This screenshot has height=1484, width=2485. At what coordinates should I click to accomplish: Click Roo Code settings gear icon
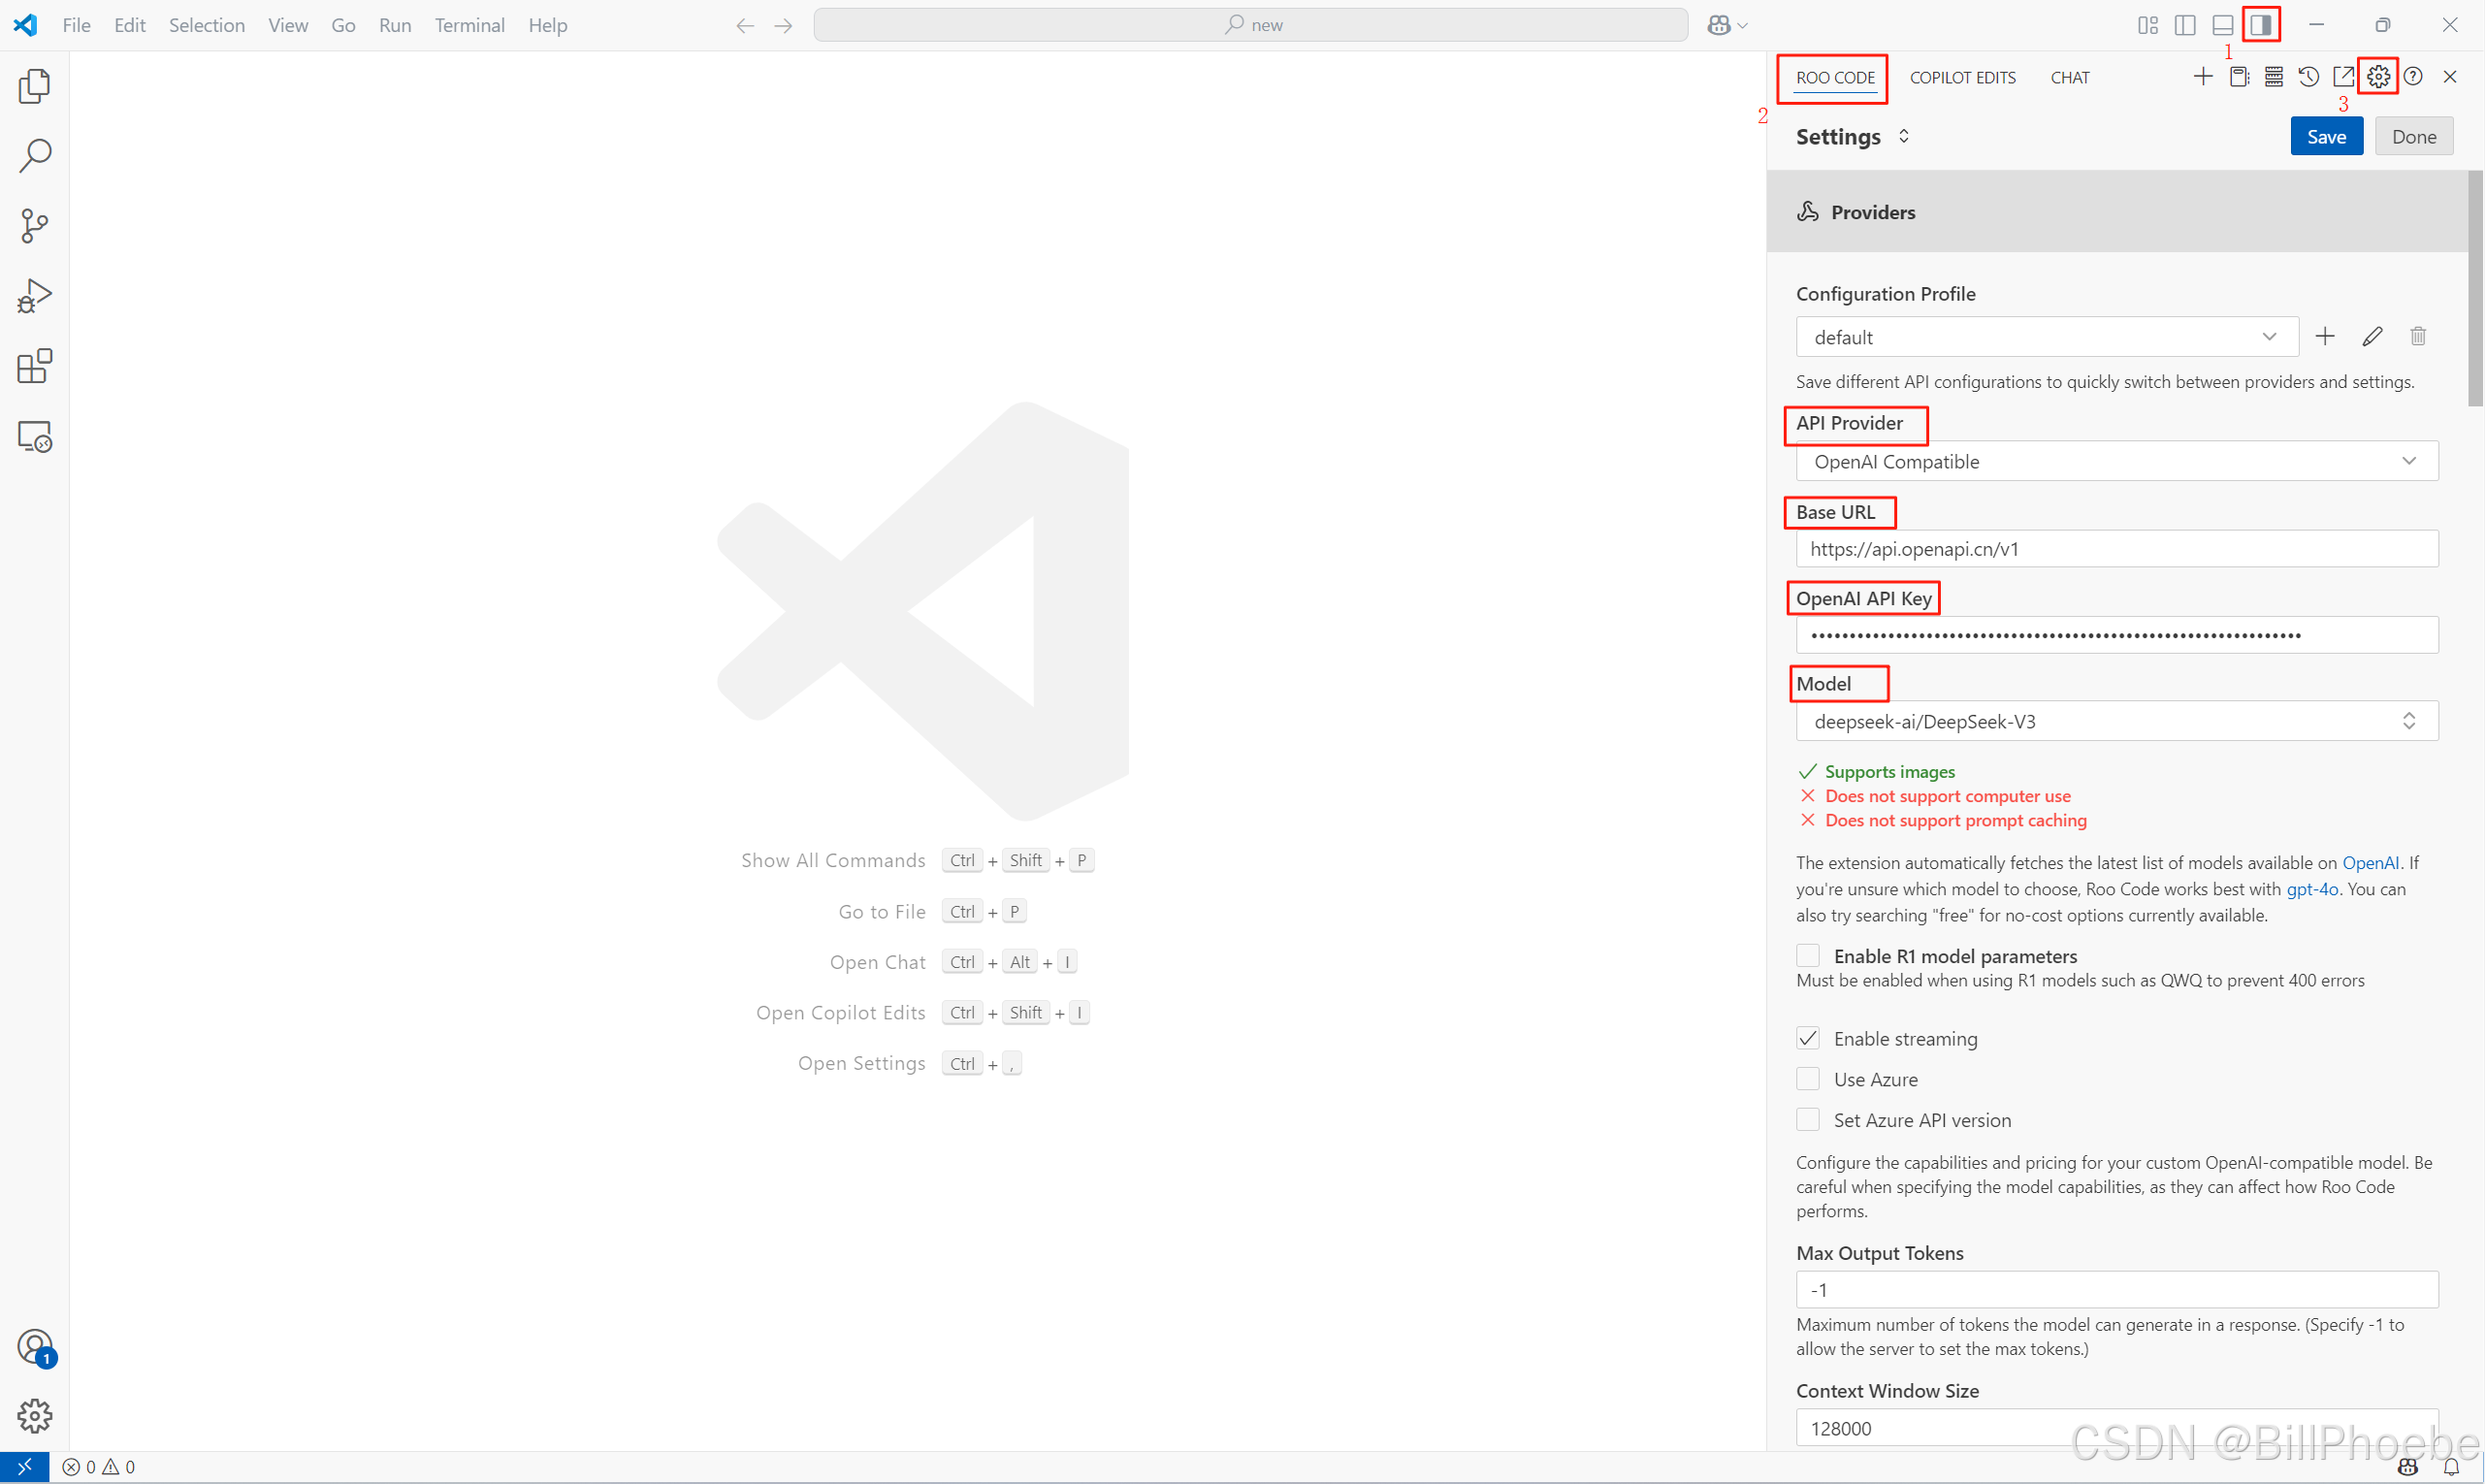click(x=2378, y=77)
